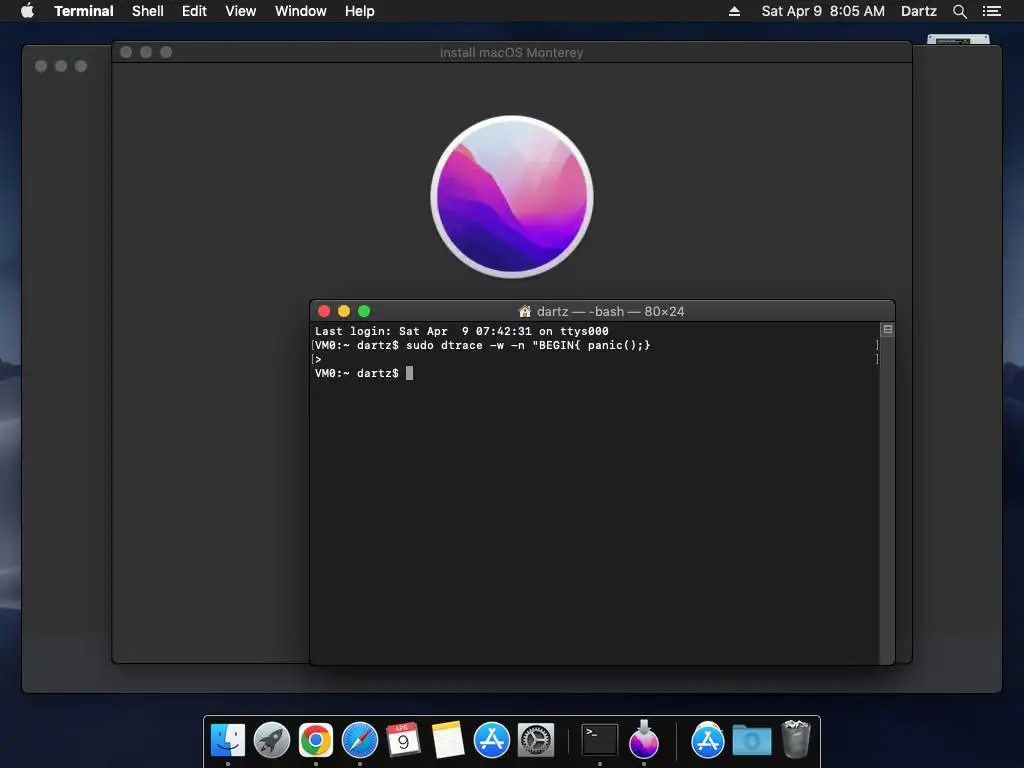This screenshot has width=1024, height=768.
Task: Click the sudo dtrace command line
Action: coord(483,345)
